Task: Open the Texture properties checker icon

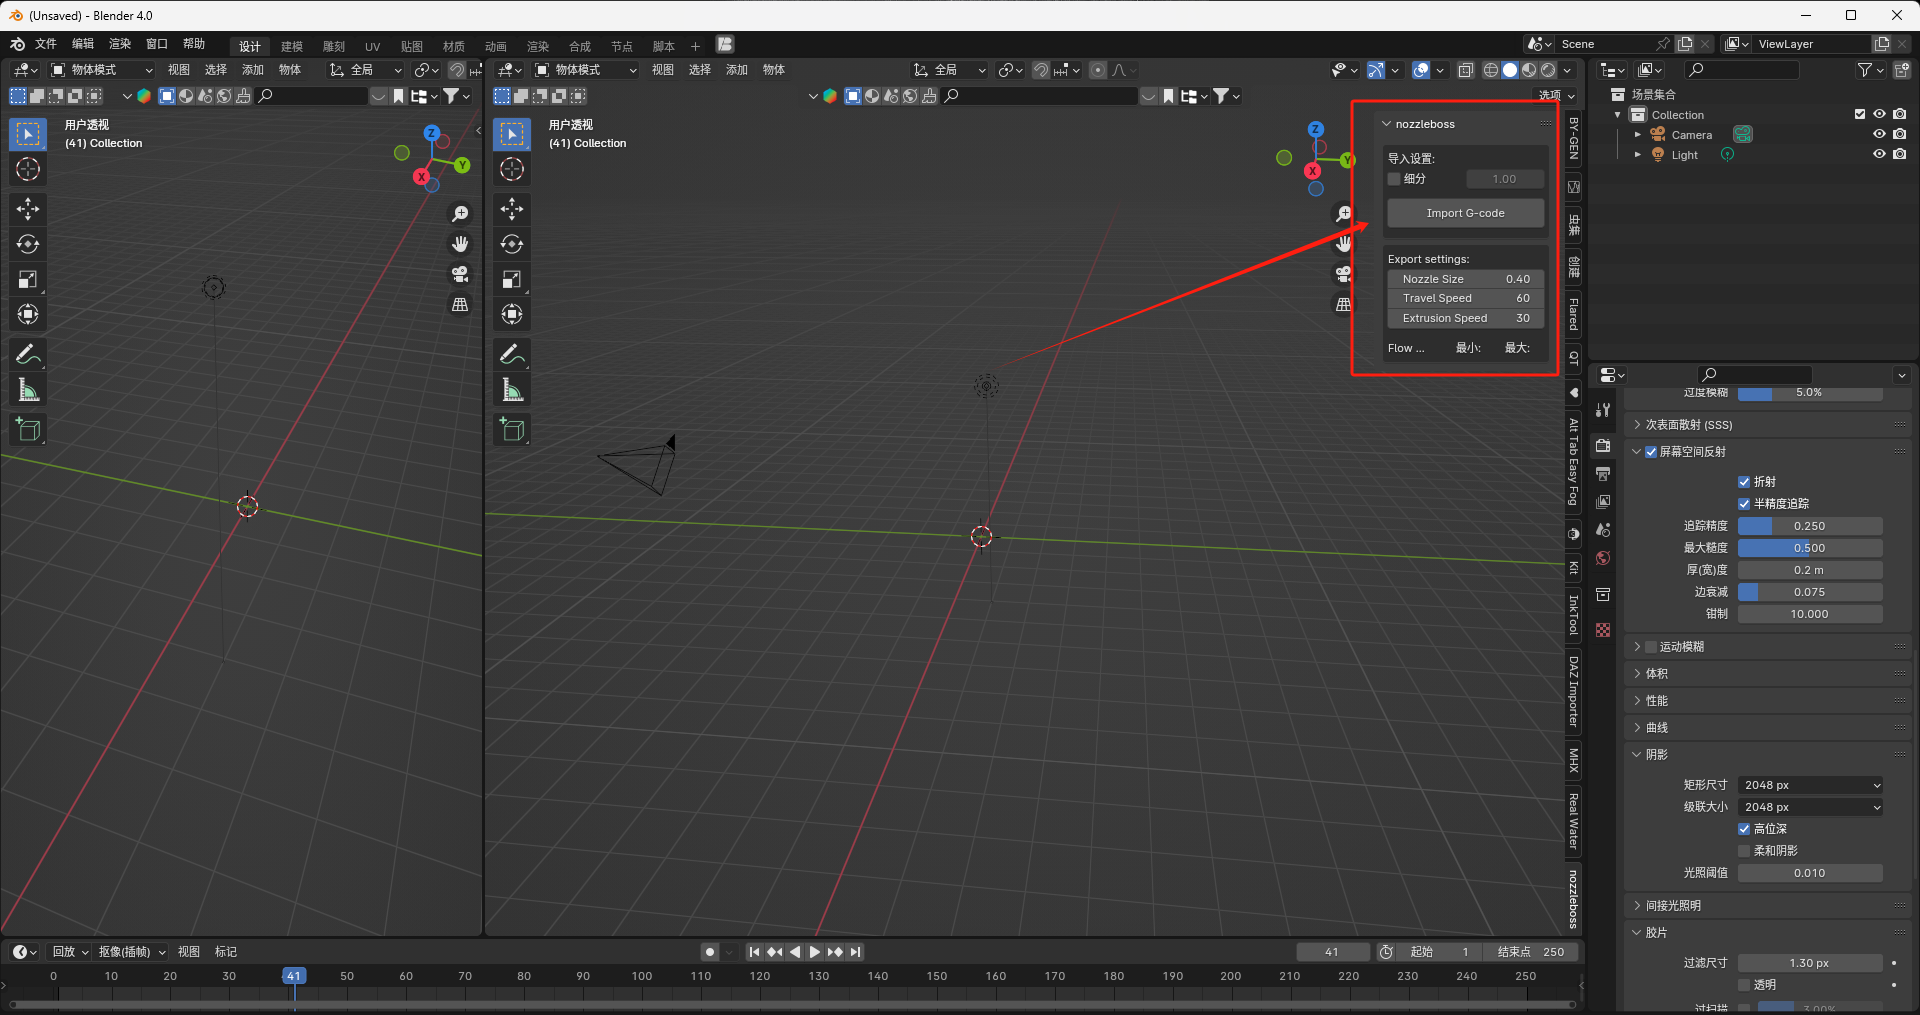Action: click(x=1603, y=630)
